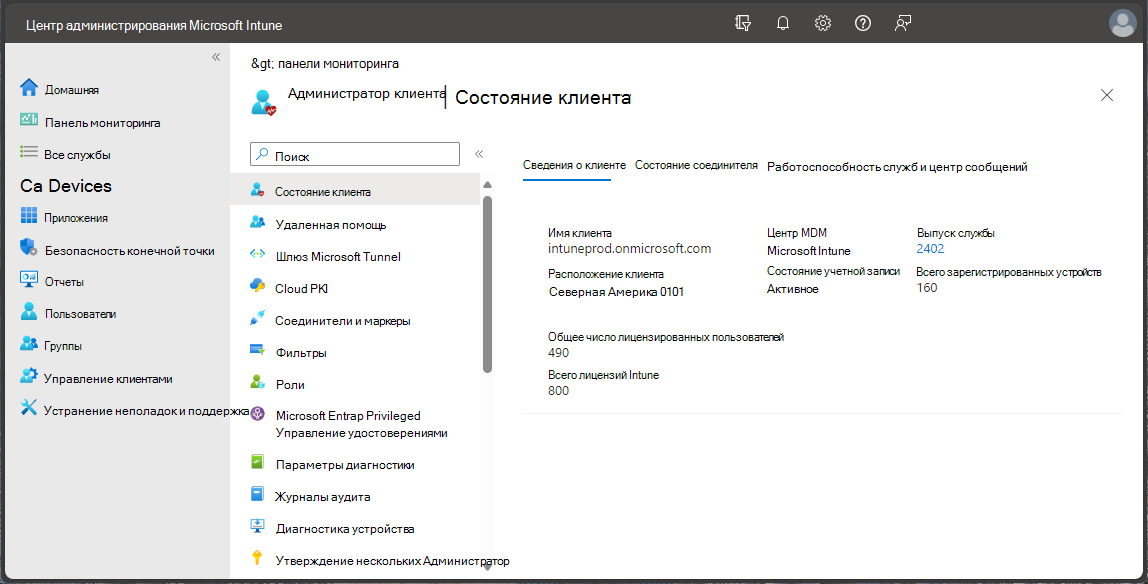Click the Панель мониторинга dashboard icon
The image size is (1148, 584).
point(29,121)
